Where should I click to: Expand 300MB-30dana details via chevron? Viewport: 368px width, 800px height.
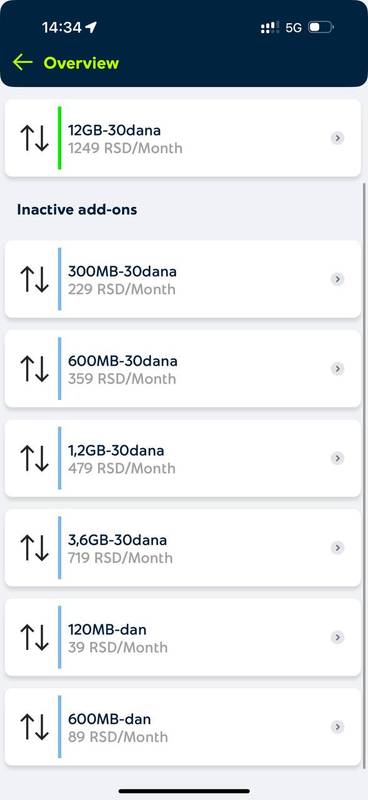tap(337, 279)
